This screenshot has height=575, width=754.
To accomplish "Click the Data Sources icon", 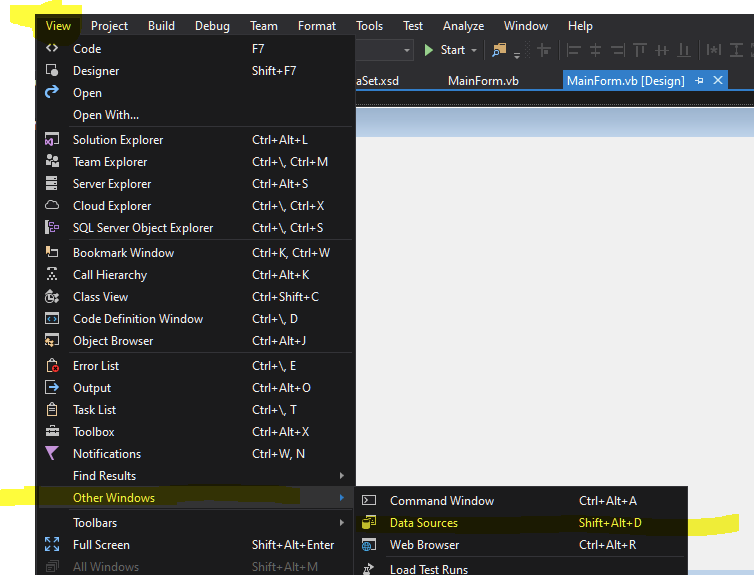I will (x=369, y=522).
